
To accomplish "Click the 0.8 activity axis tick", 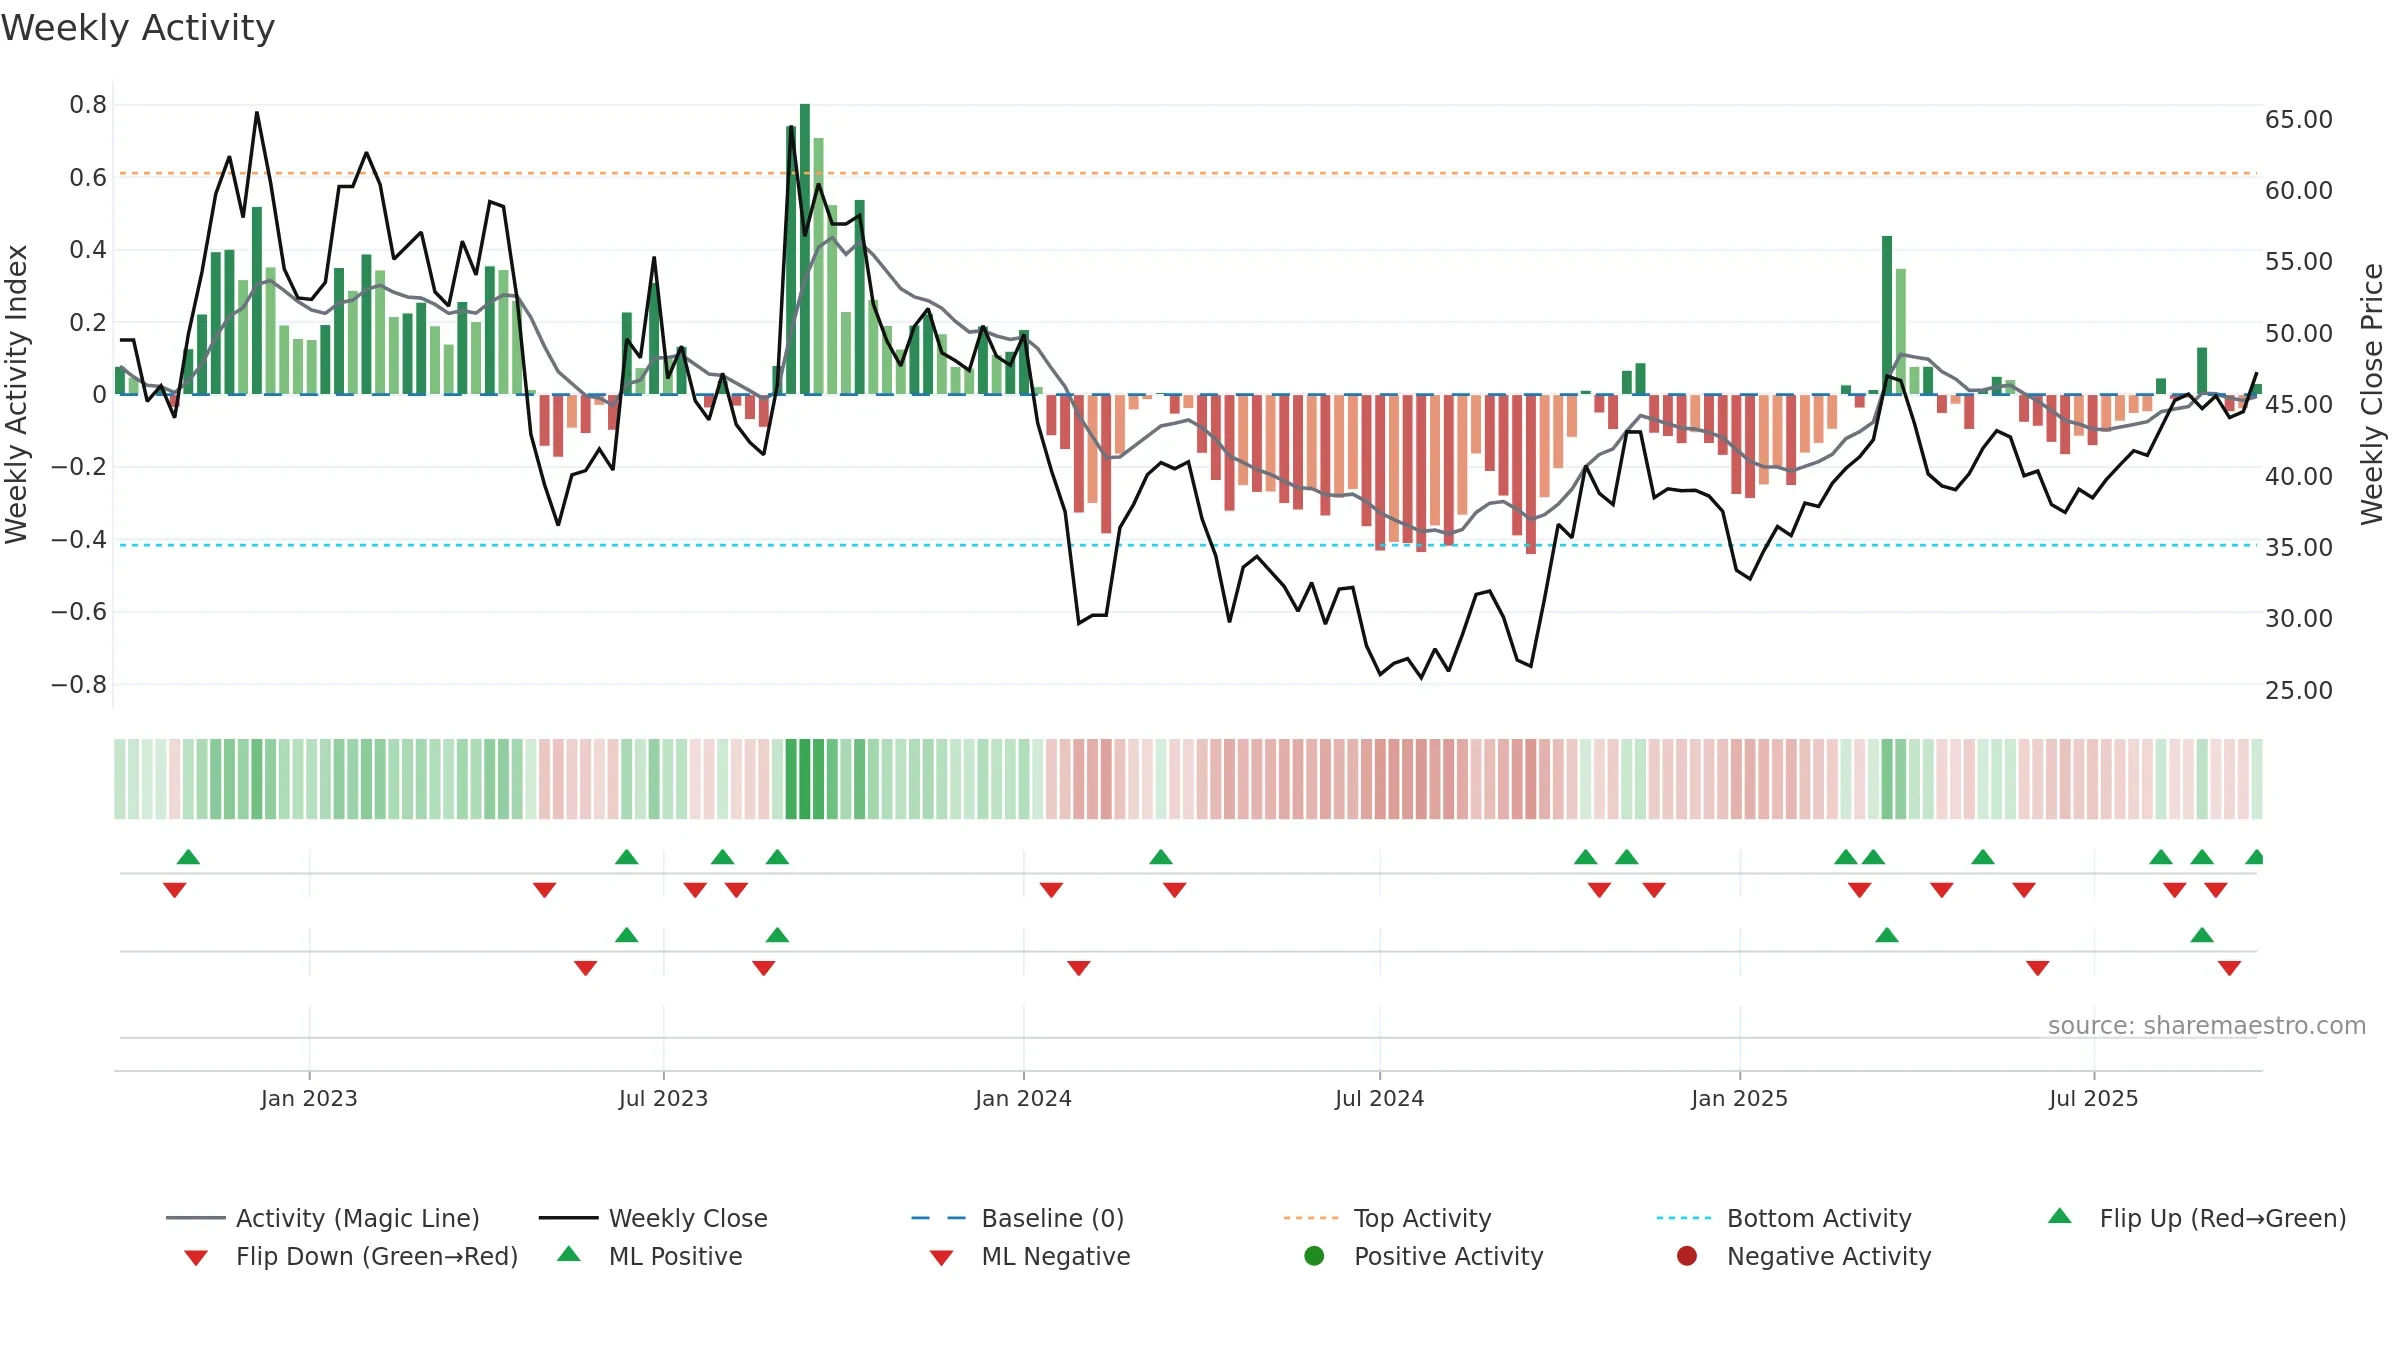I will pyautogui.click(x=88, y=104).
